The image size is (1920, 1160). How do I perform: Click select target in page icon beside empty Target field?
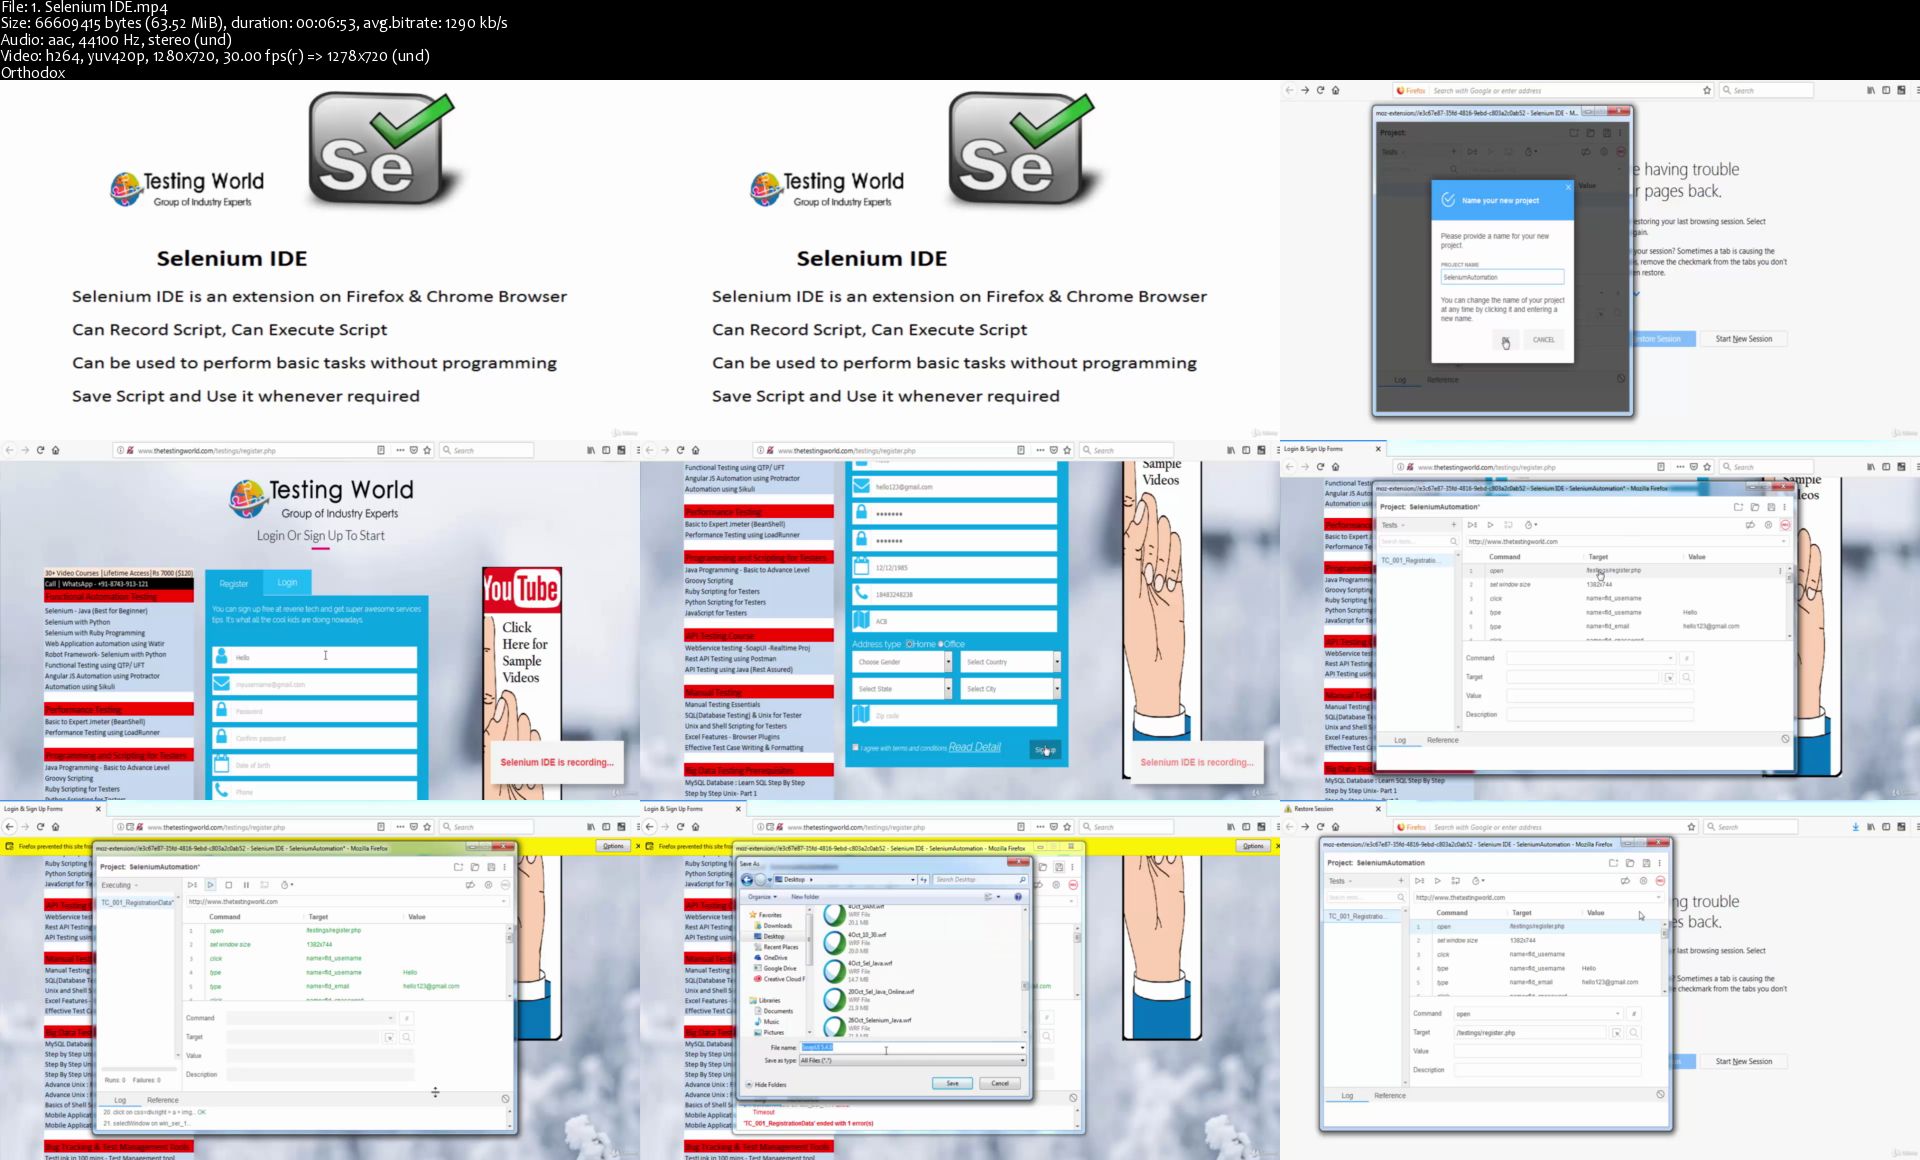1669,678
